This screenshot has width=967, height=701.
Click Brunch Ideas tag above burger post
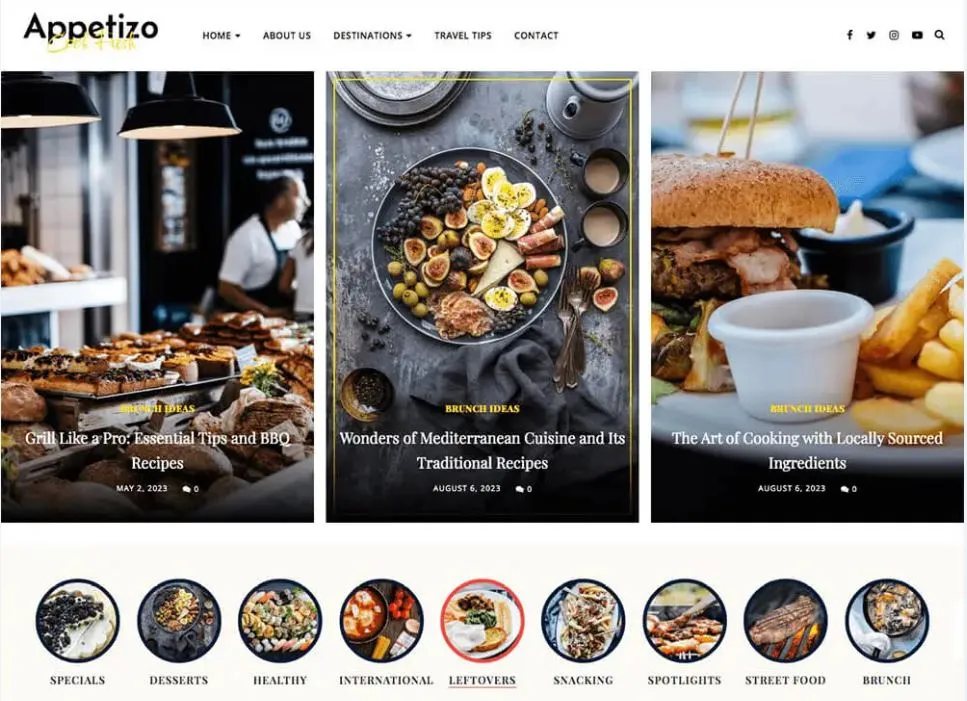807,409
